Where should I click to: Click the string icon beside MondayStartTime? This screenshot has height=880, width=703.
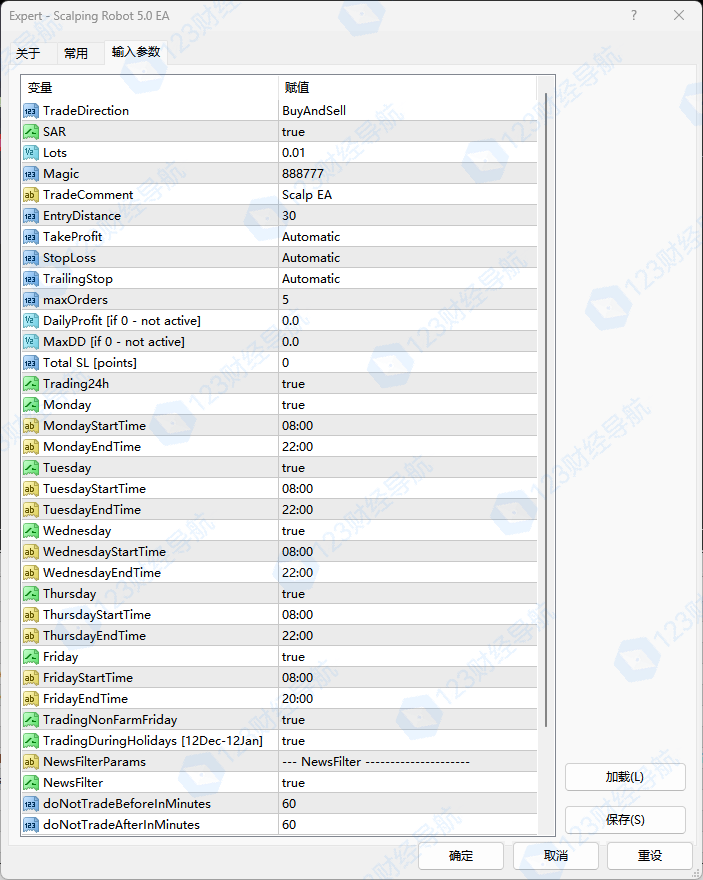[x=31, y=426]
